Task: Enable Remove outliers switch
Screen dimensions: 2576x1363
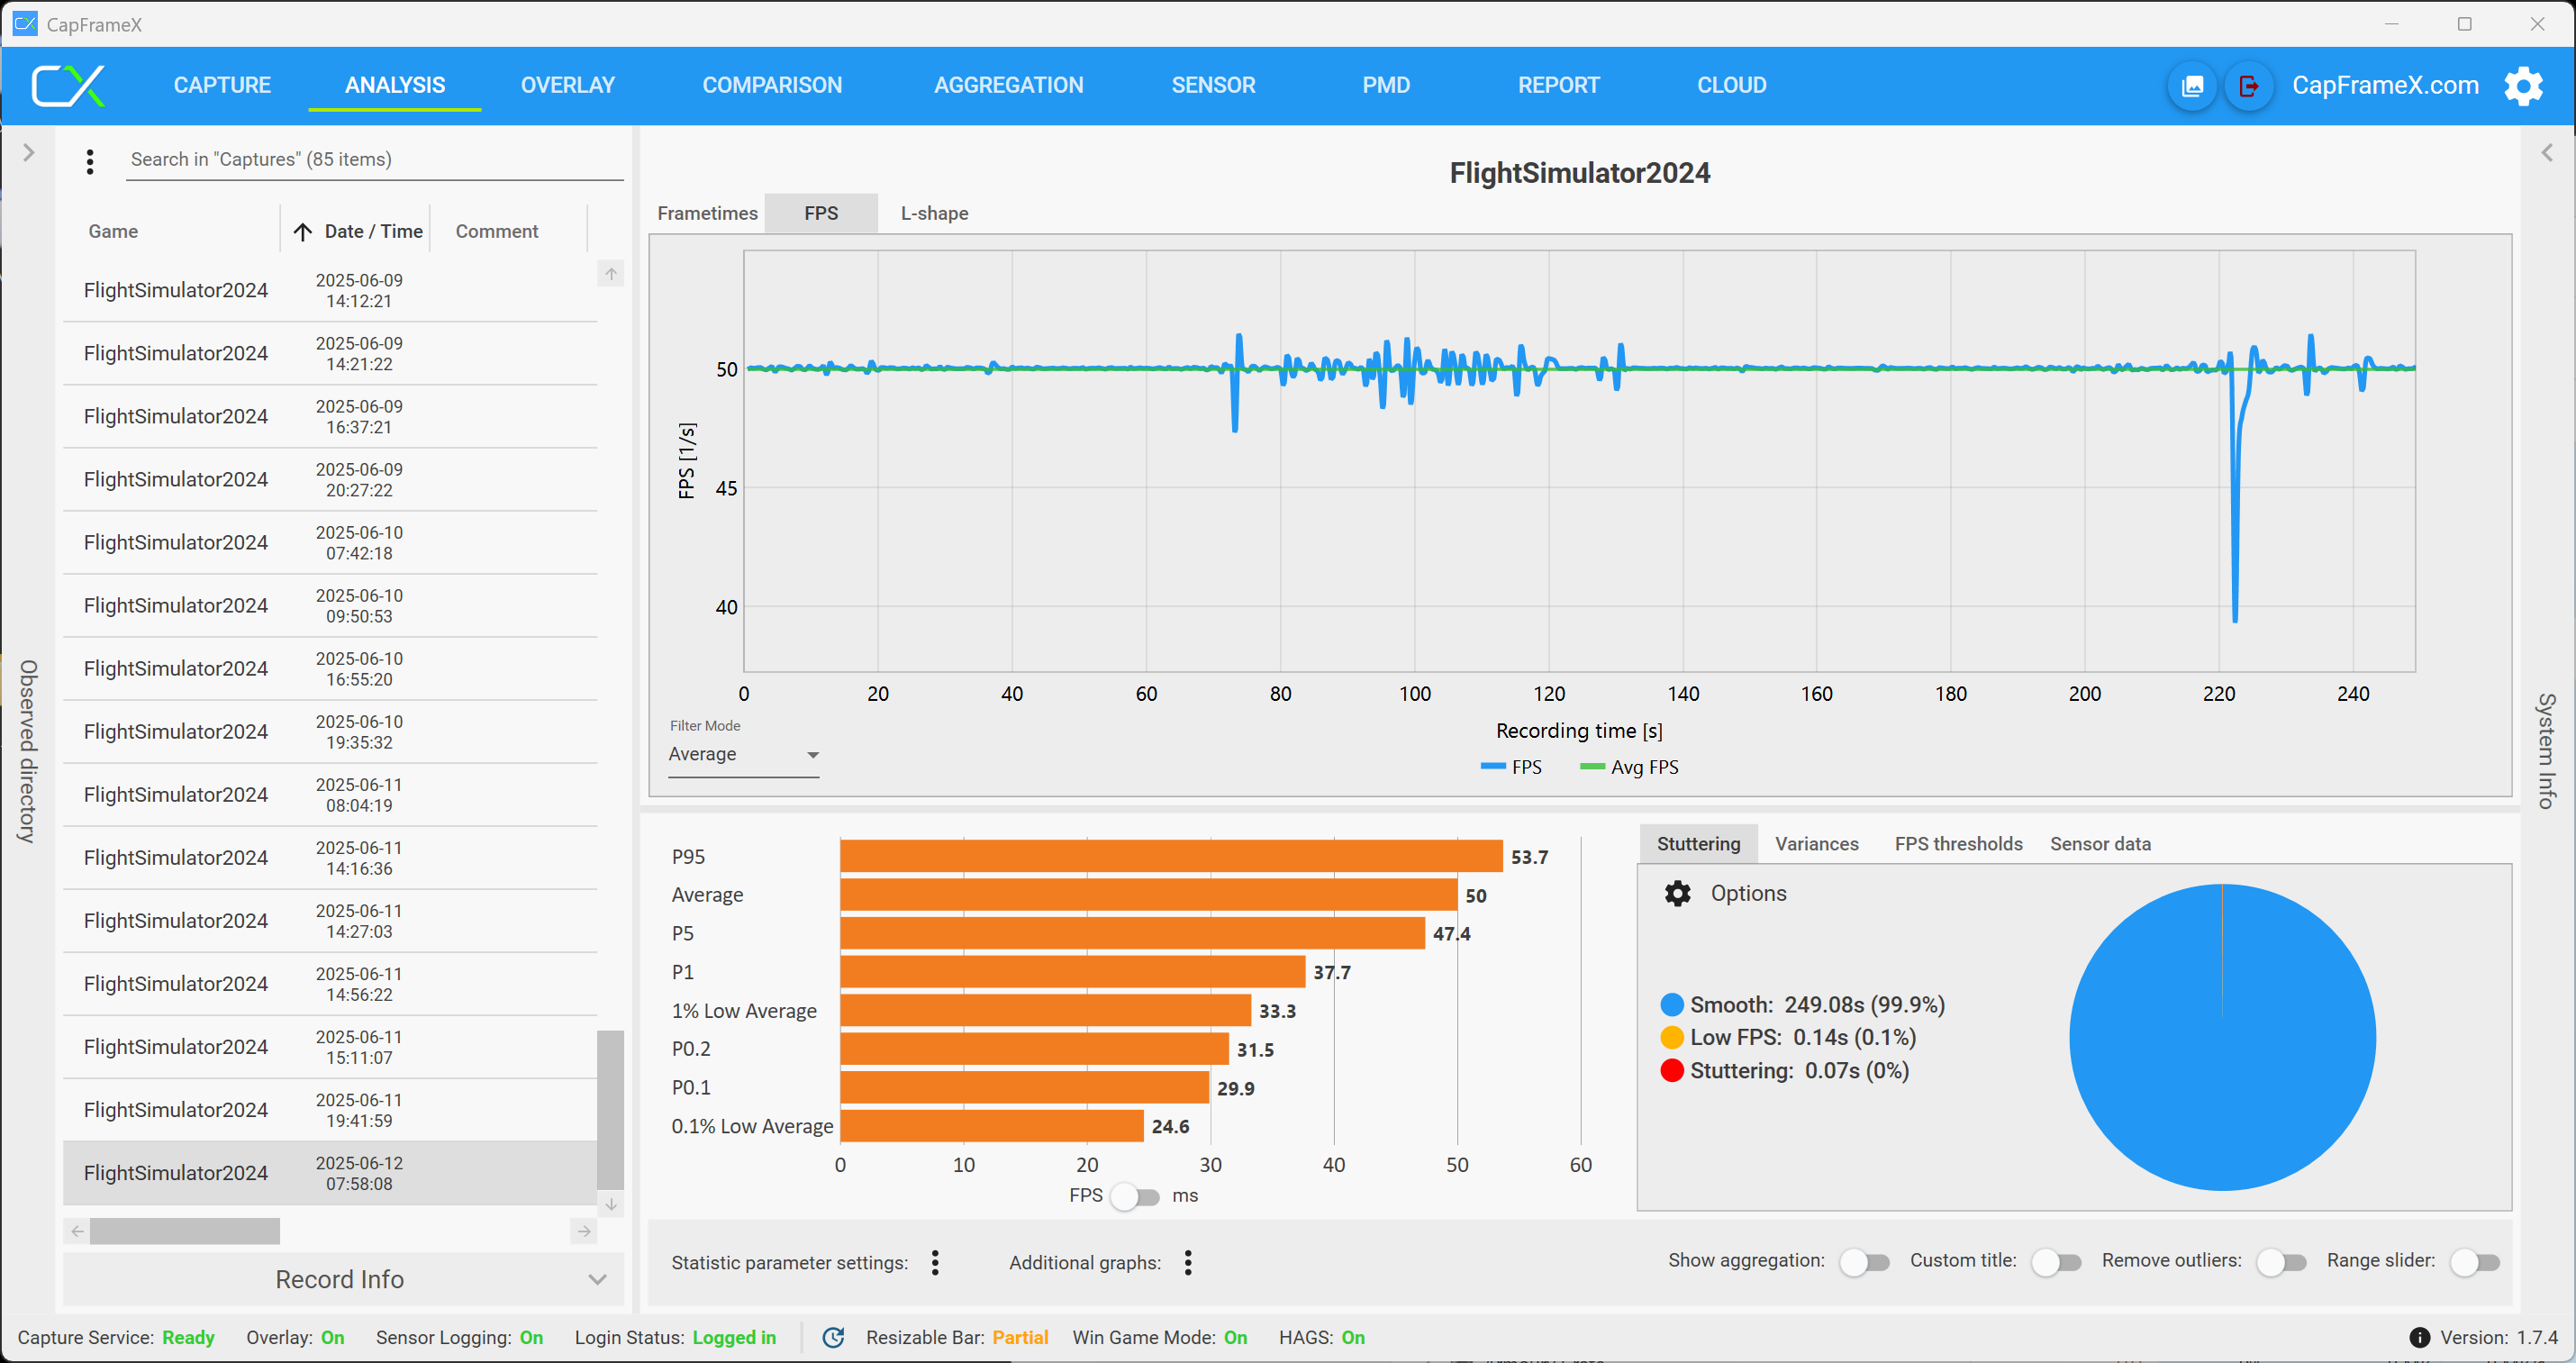Action: 2281,1262
